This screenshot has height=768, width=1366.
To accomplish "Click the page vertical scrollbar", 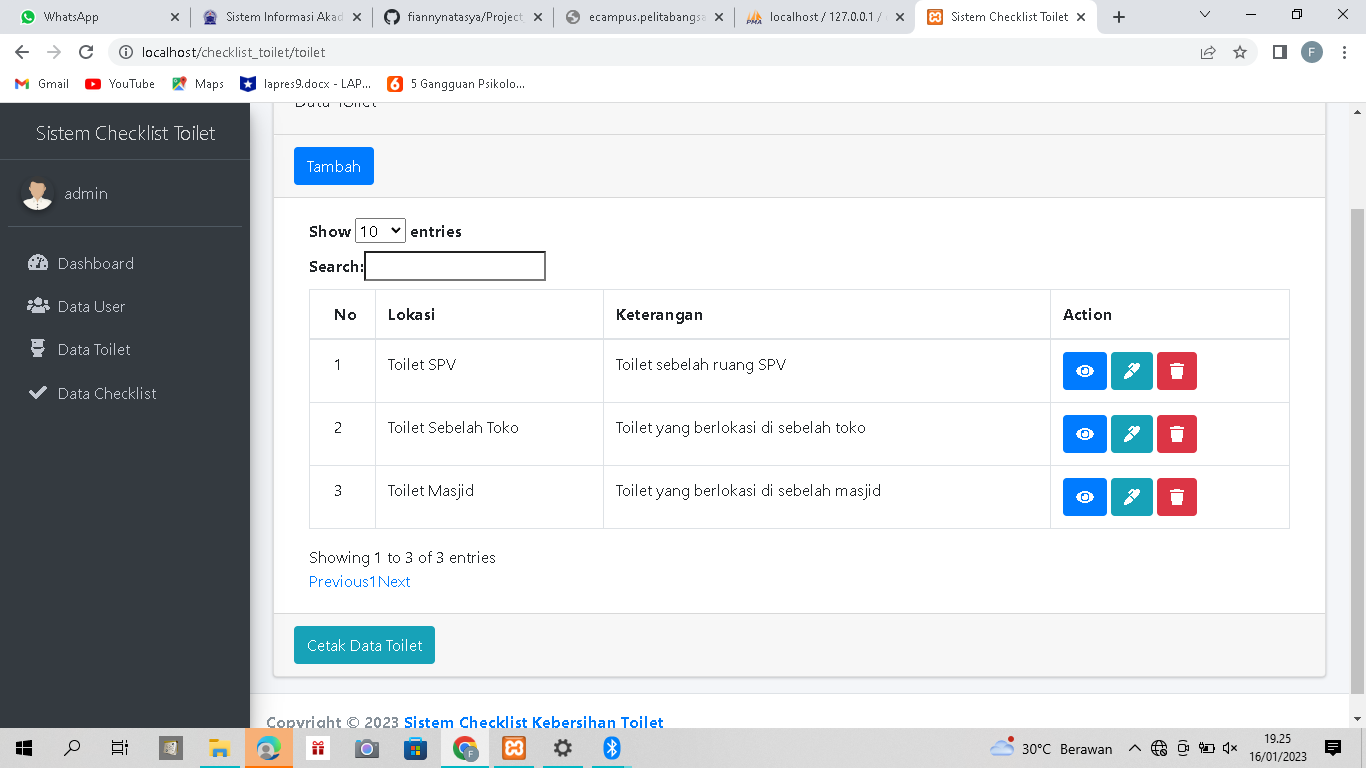I will coord(1357,450).
